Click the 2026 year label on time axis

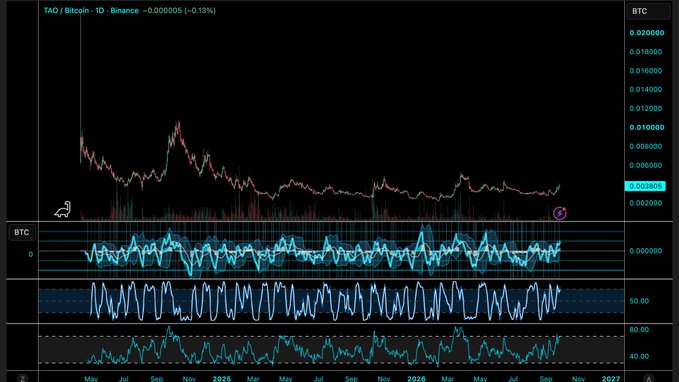coord(416,379)
